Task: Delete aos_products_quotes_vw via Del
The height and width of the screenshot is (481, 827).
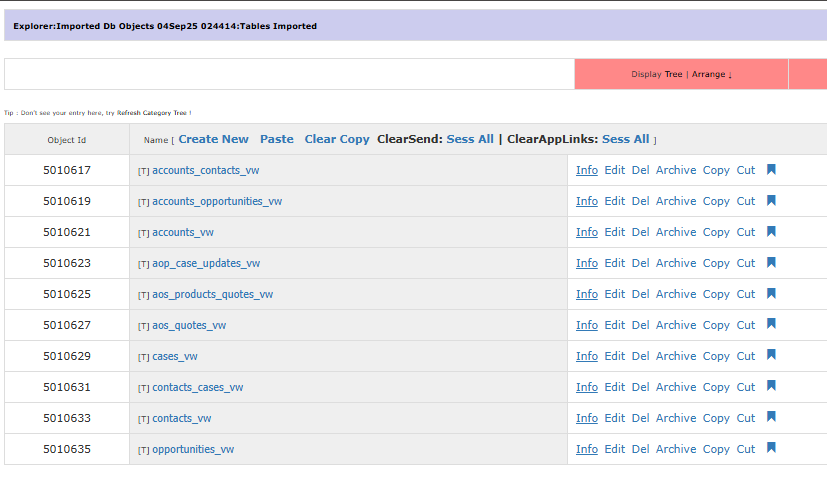Action: tap(640, 294)
